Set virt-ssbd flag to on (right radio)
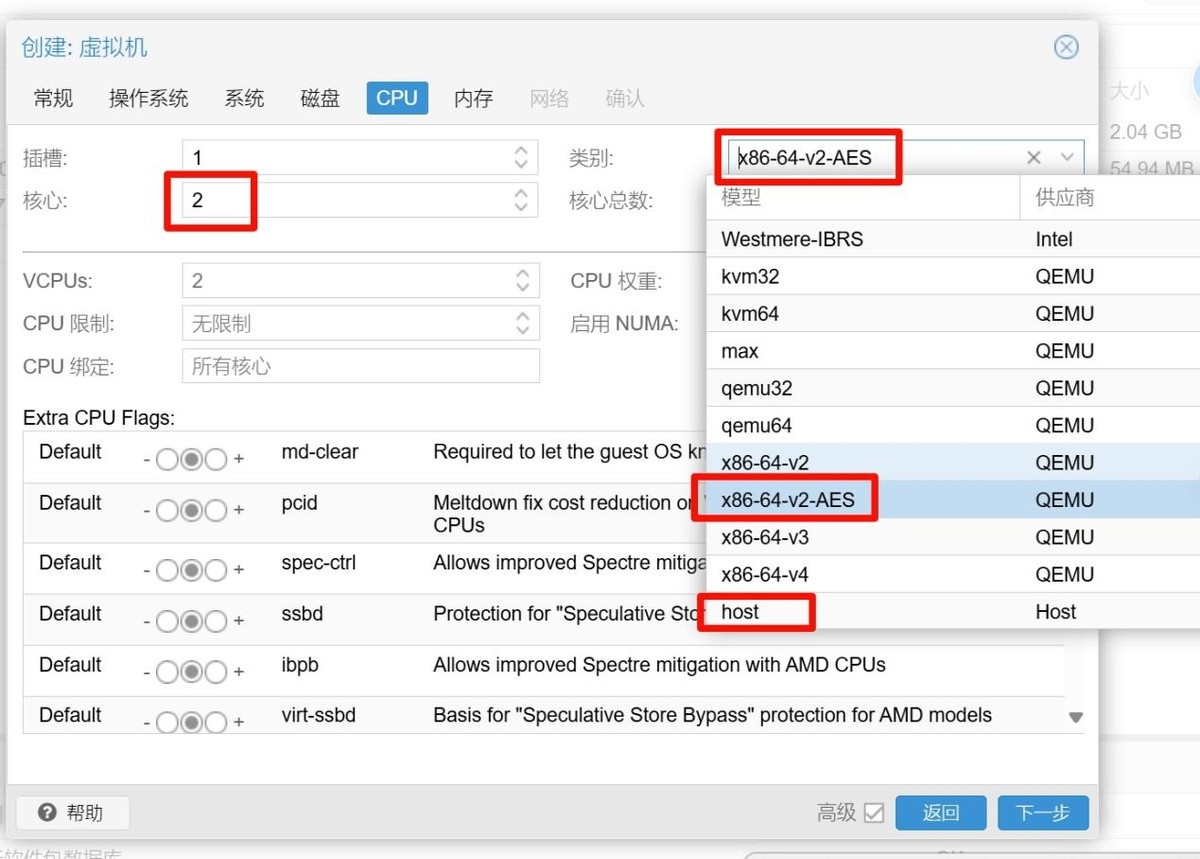 point(216,722)
